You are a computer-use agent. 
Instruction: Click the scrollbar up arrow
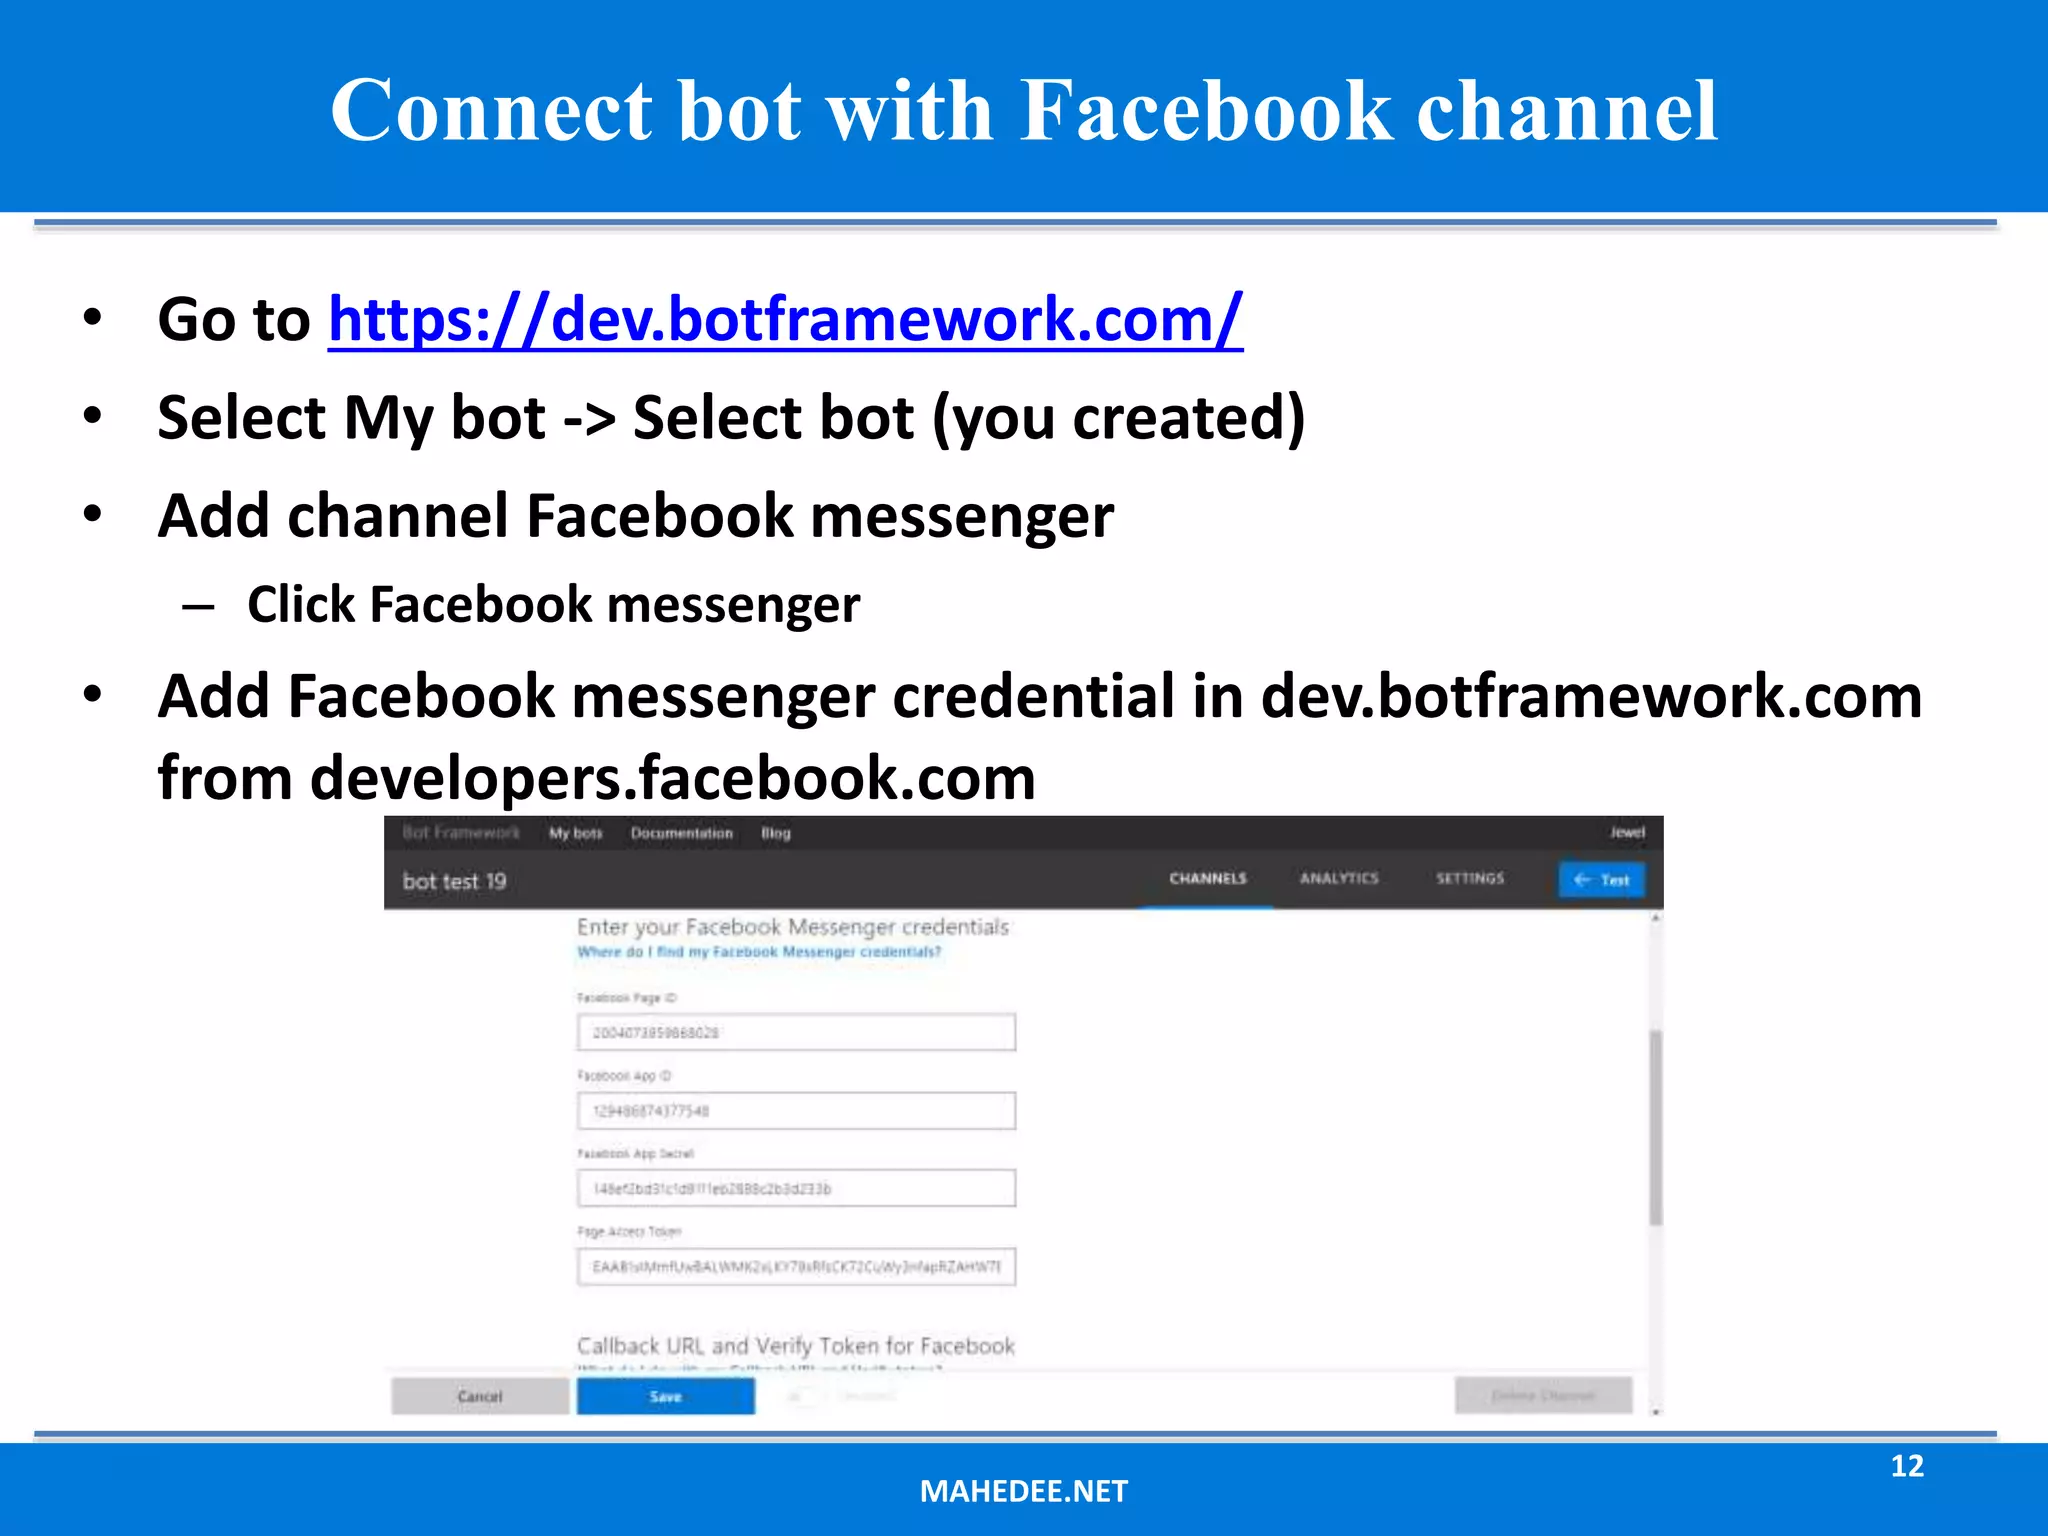1656,918
